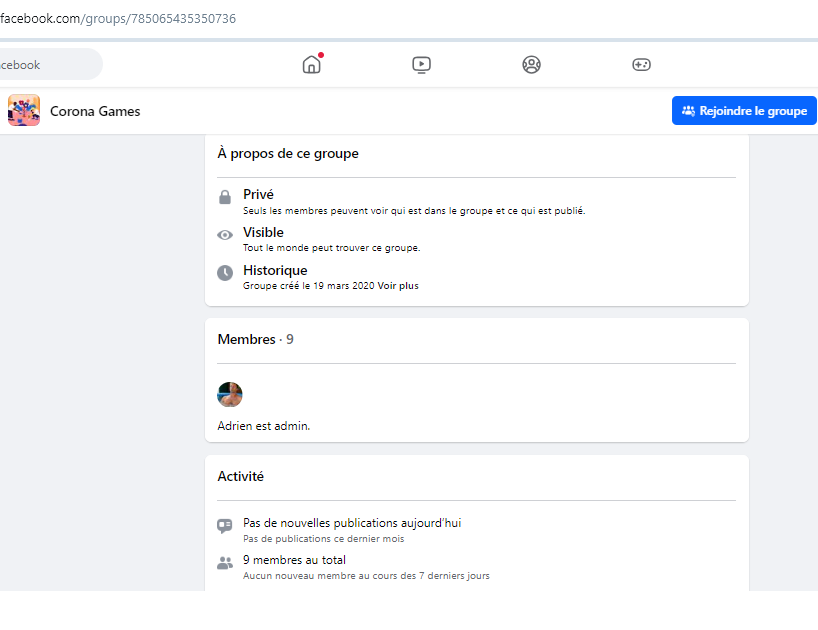818x630 pixels.
Task: Click the Privé privacy label
Action: pos(258,194)
